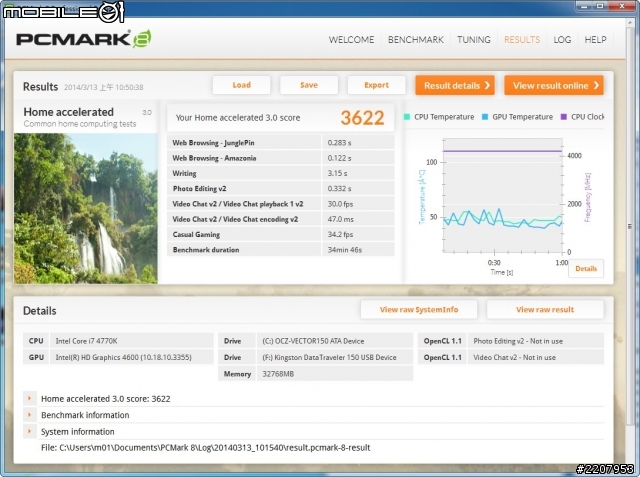Select the Writing result row

click(281, 173)
